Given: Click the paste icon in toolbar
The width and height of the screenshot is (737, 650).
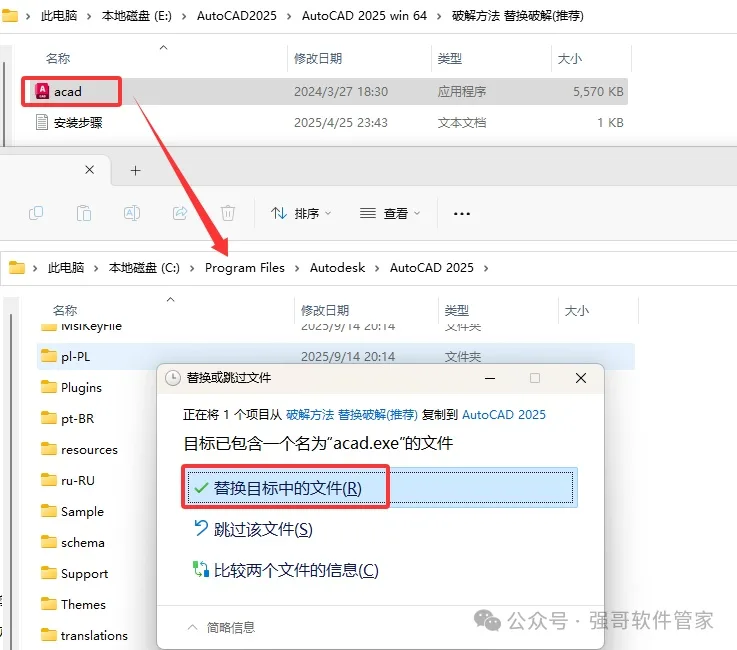Looking at the screenshot, I should pyautogui.click(x=84, y=213).
